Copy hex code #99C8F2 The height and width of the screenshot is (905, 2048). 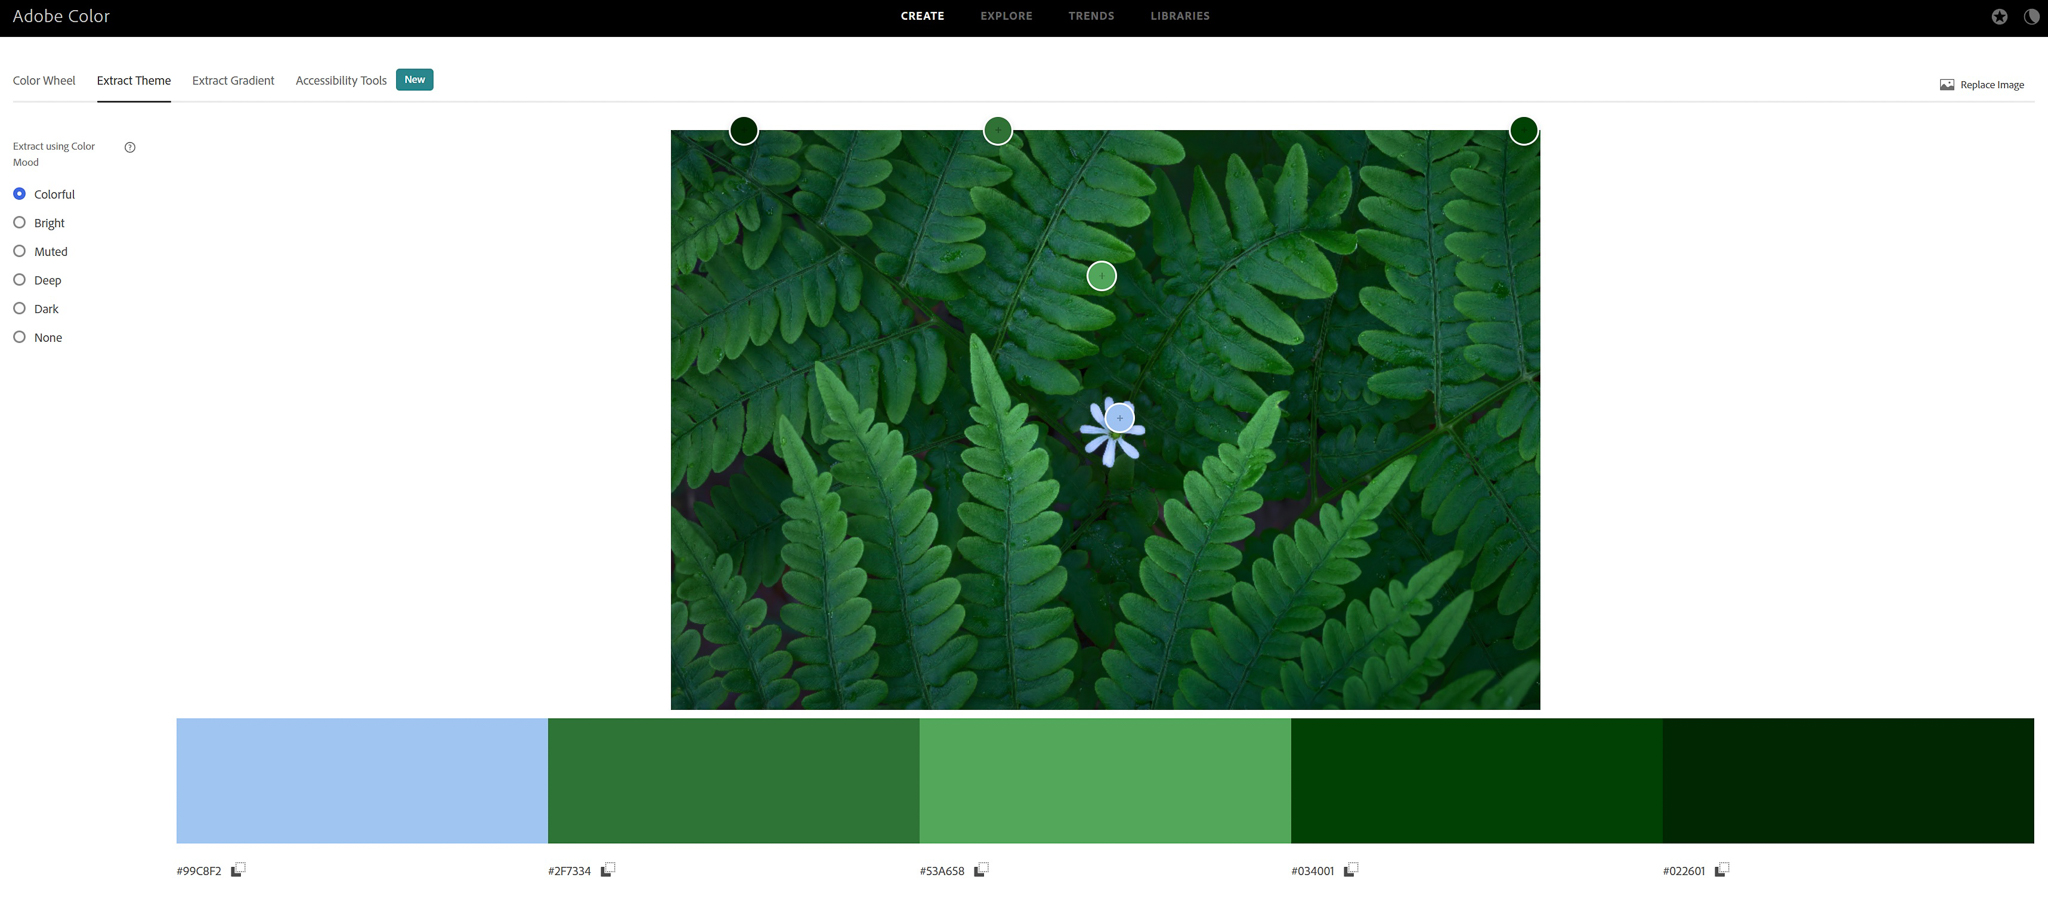(238, 870)
